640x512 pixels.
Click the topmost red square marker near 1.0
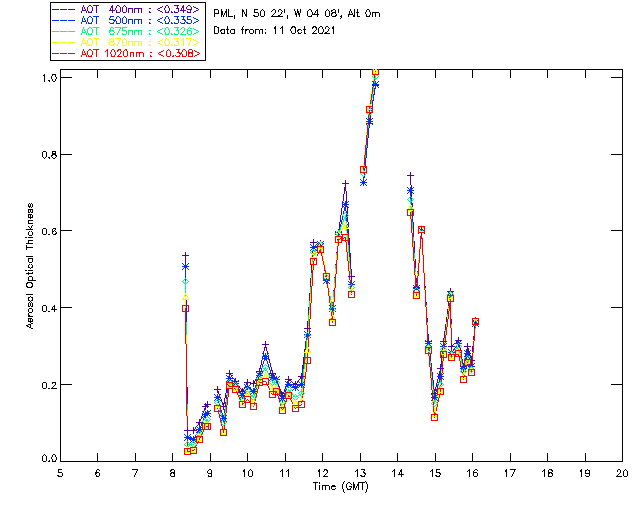click(376, 72)
